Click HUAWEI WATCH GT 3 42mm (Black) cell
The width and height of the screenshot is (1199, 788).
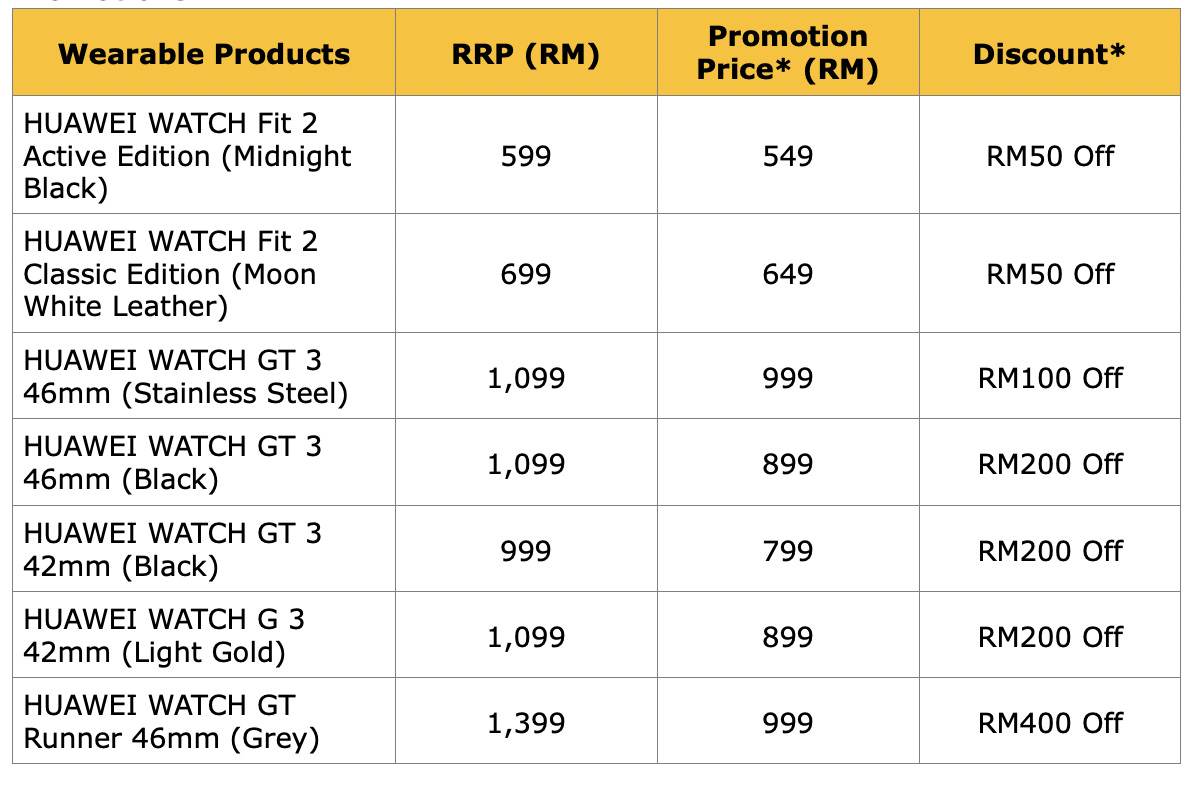(x=204, y=549)
